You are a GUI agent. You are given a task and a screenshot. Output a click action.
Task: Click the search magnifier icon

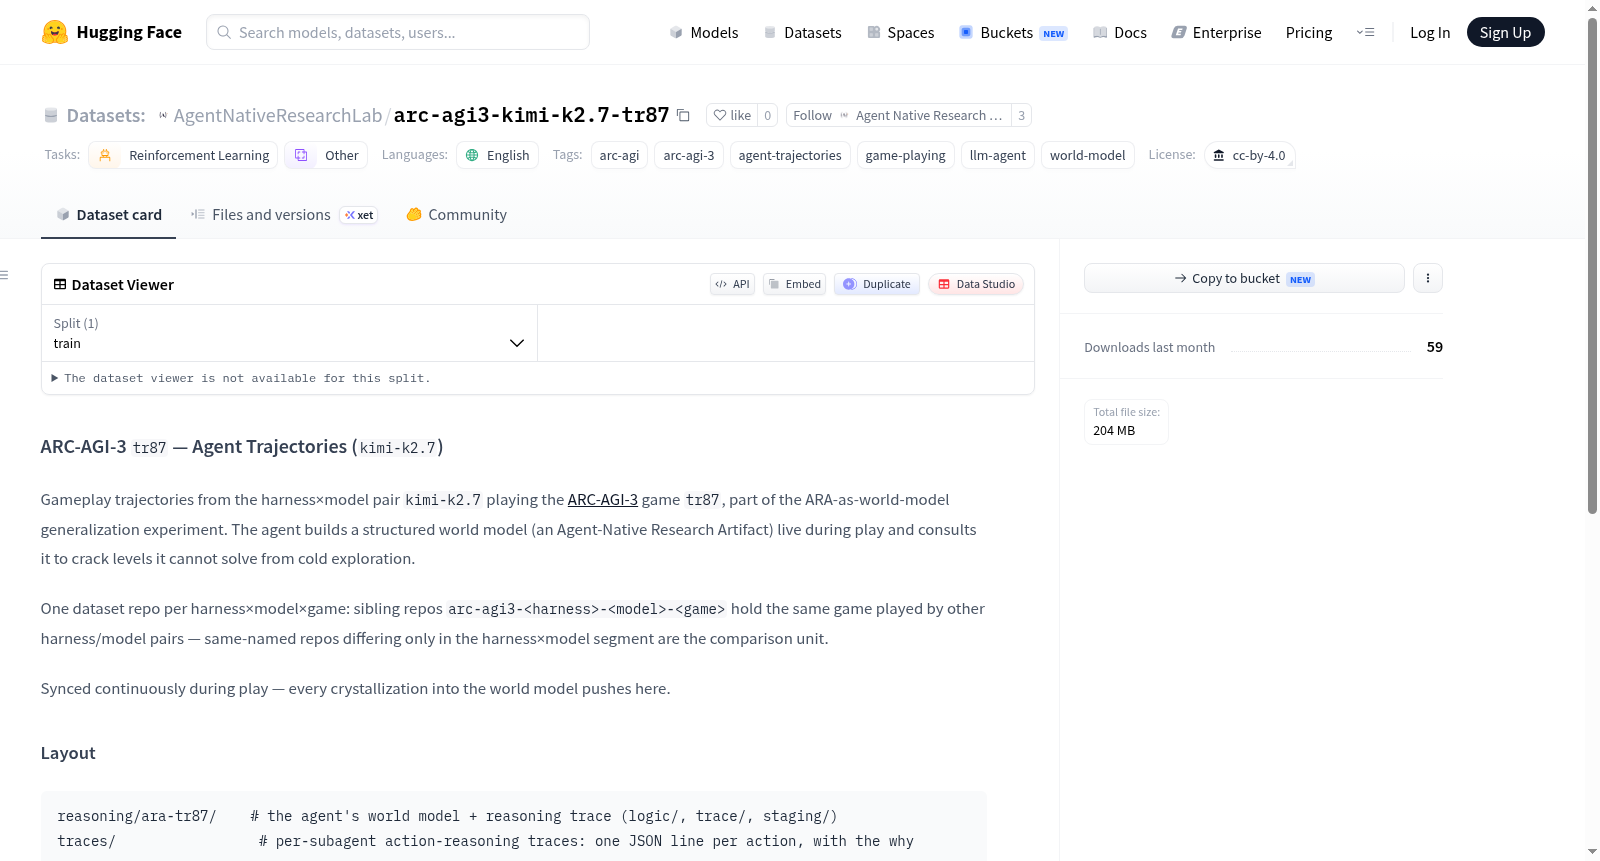tap(224, 32)
